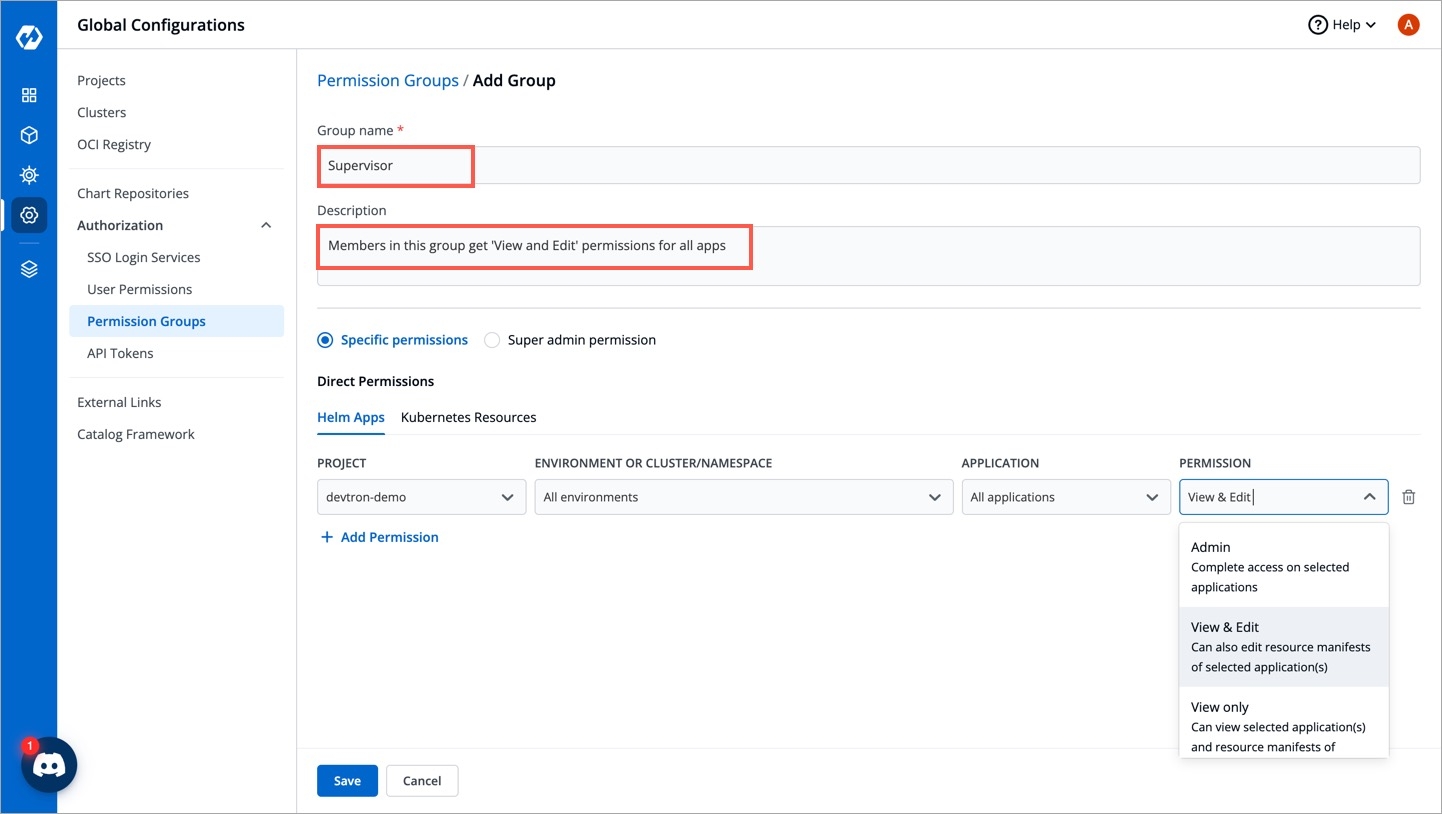Viewport: 1442px width, 814px height.
Task: Click the Devtron logo icon
Action: coord(29,38)
